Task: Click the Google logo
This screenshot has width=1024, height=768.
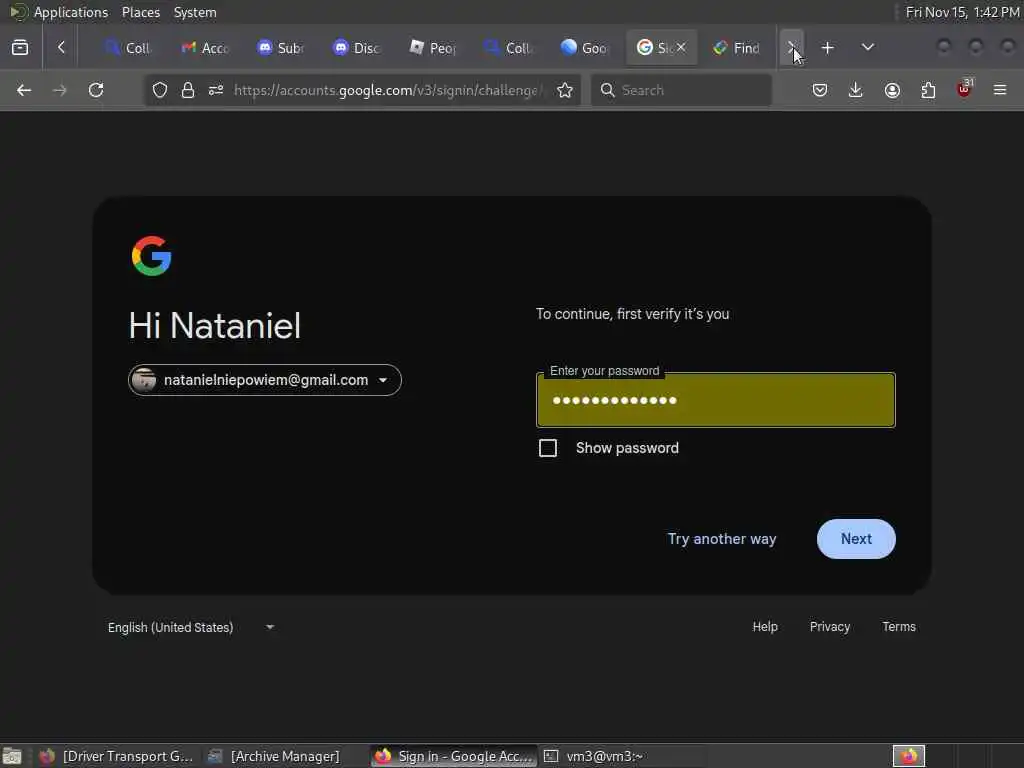Action: 152,256
